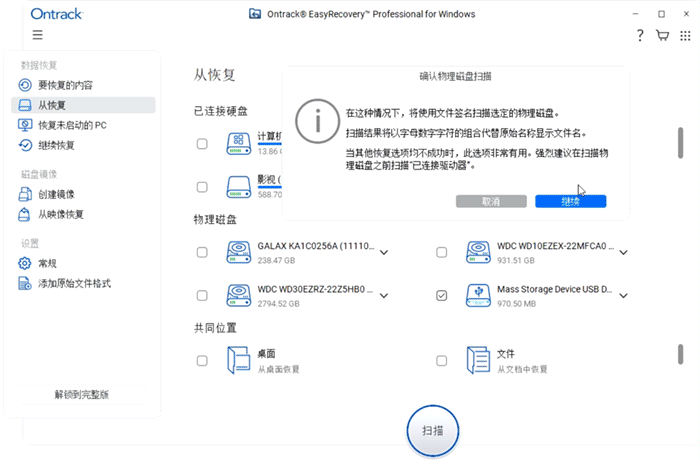This screenshot has height=462, width=700.
Task: Click the 970.50 MB size text
Action: point(516,304)
